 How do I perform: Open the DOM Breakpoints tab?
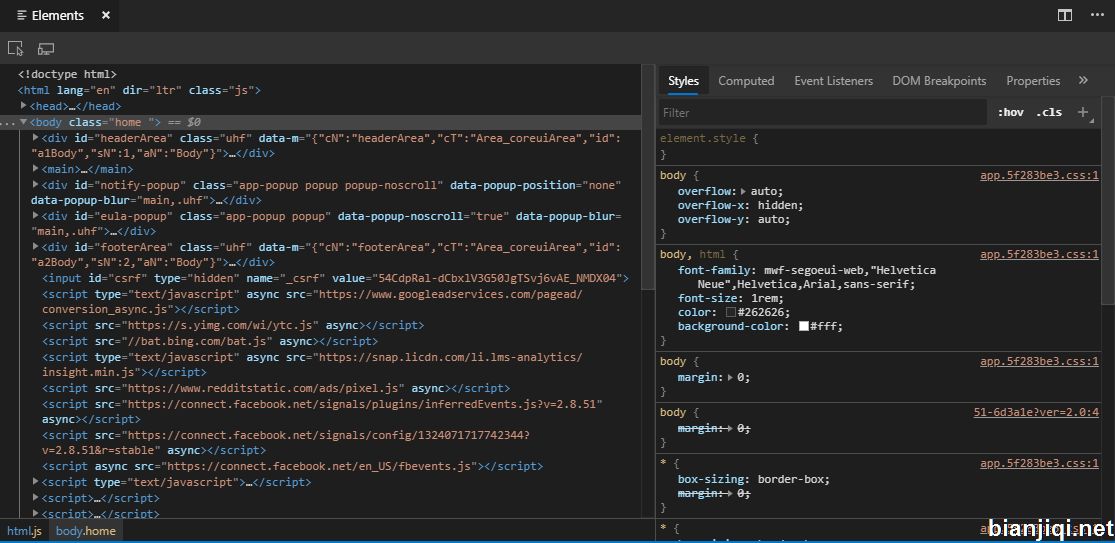point(939,80)
